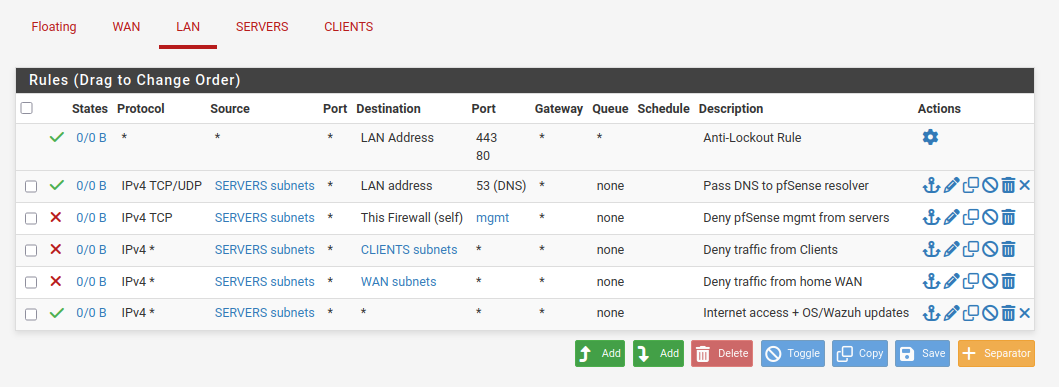Check the Internet access + OS/Wazuh updates row
1059x387 pixels.
(30, 314)
